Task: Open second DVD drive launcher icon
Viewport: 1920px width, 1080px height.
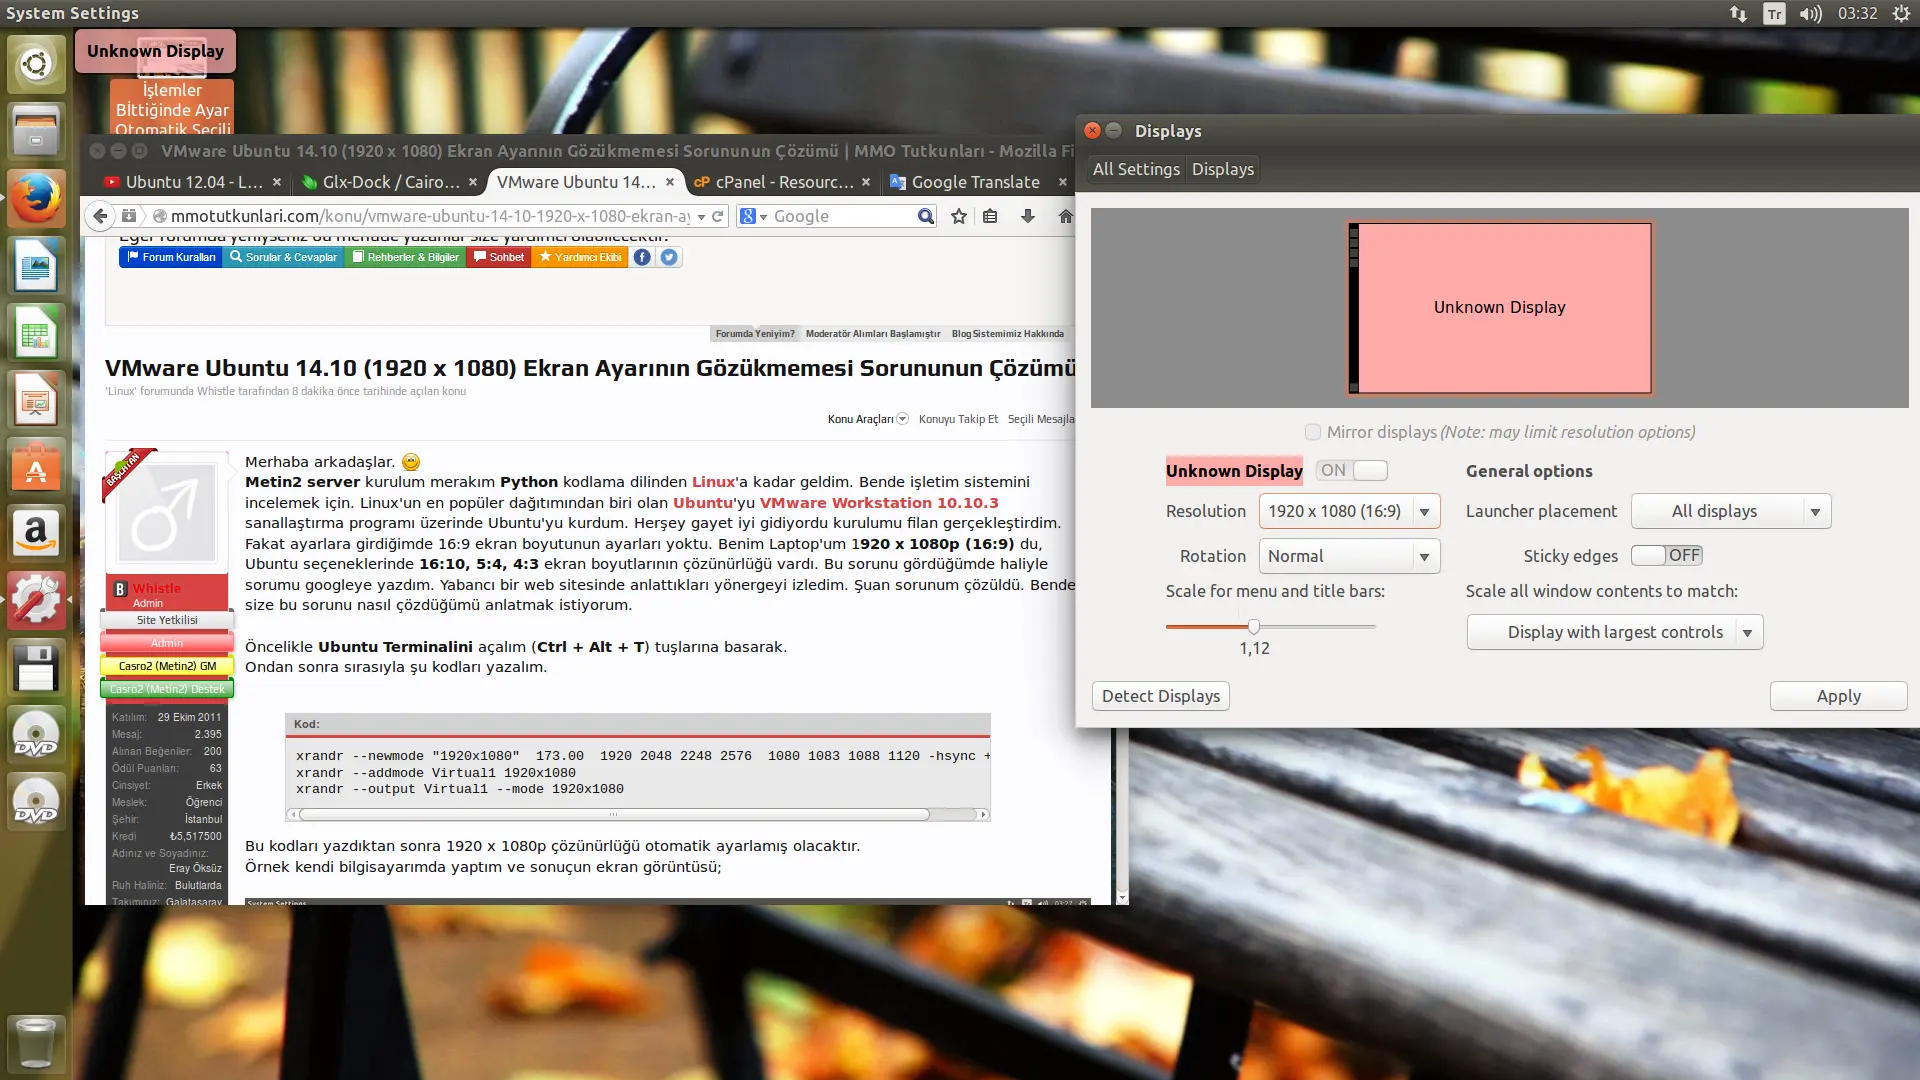Action: coord(36,801)
